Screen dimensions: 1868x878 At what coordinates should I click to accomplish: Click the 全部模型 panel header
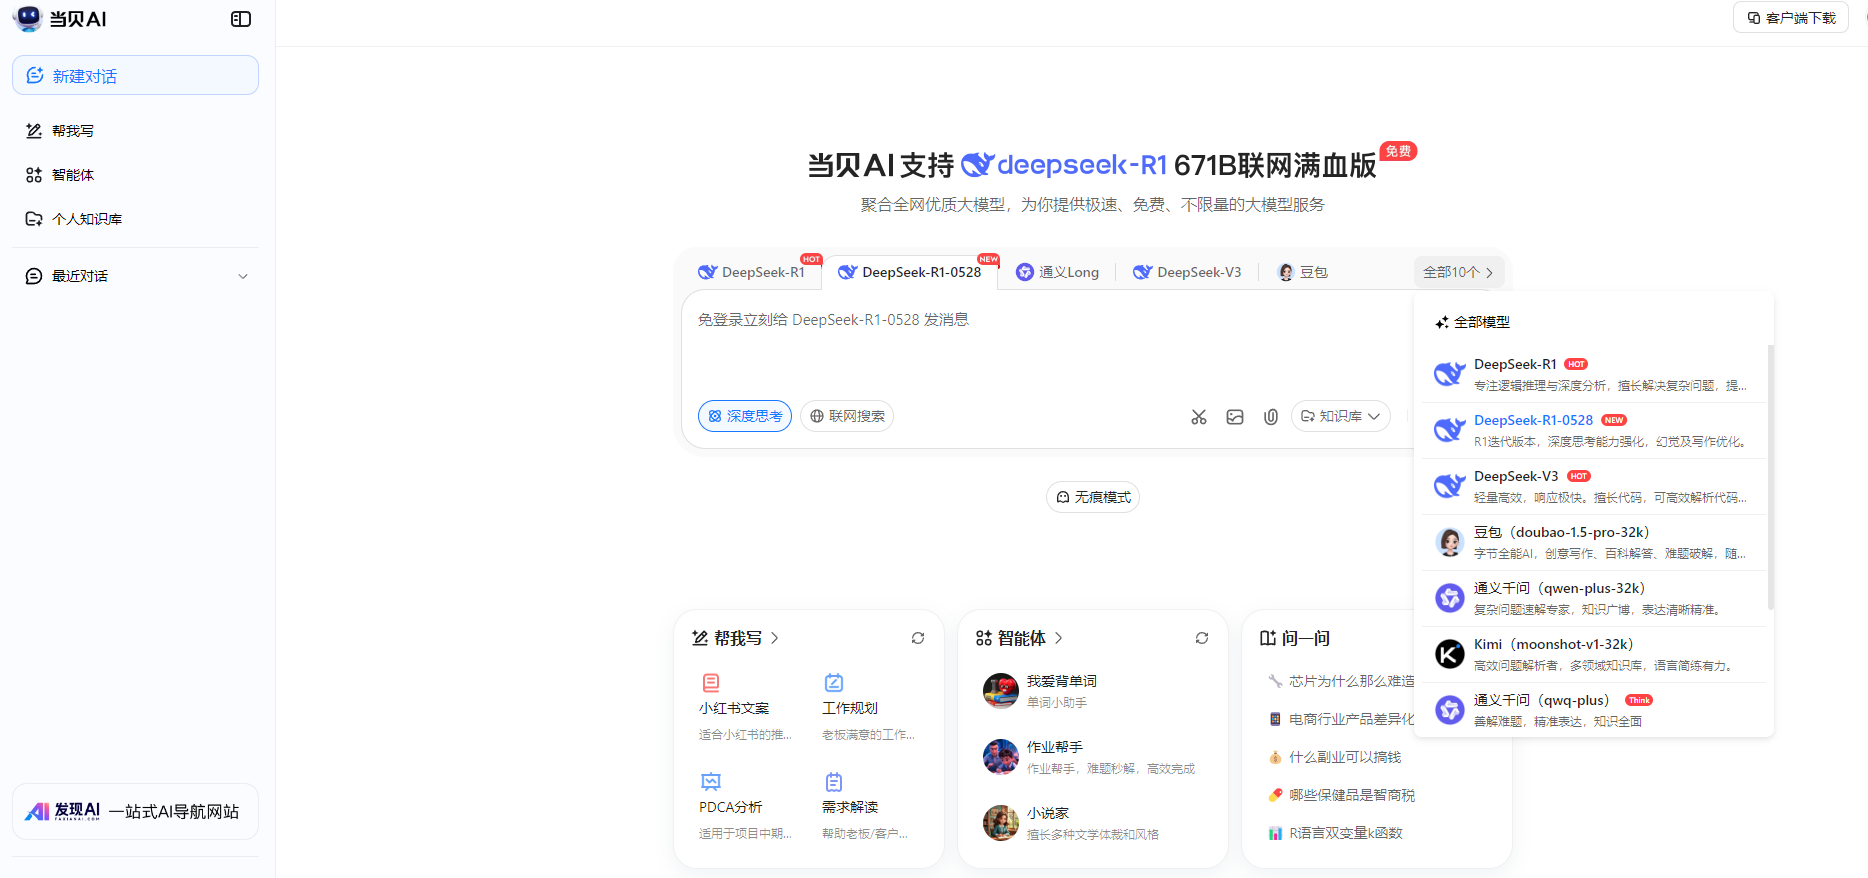1472,322
